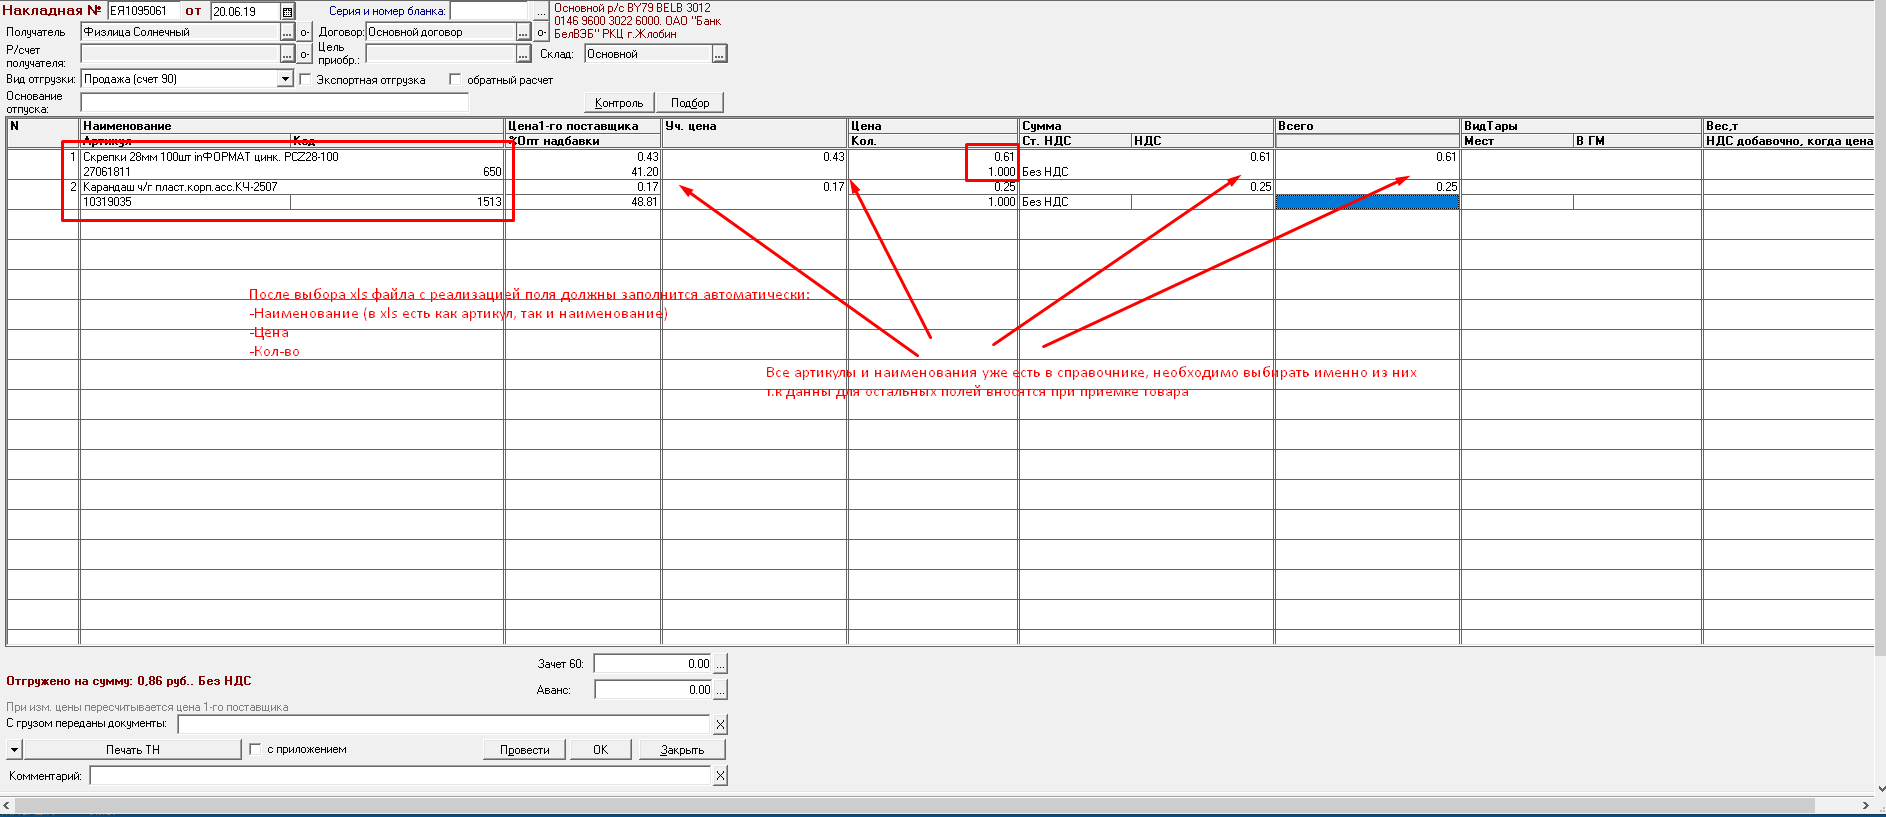Tick the обратный расчет checkbox
Viewport: 1886px width, 817px height.
coord(456,80)
